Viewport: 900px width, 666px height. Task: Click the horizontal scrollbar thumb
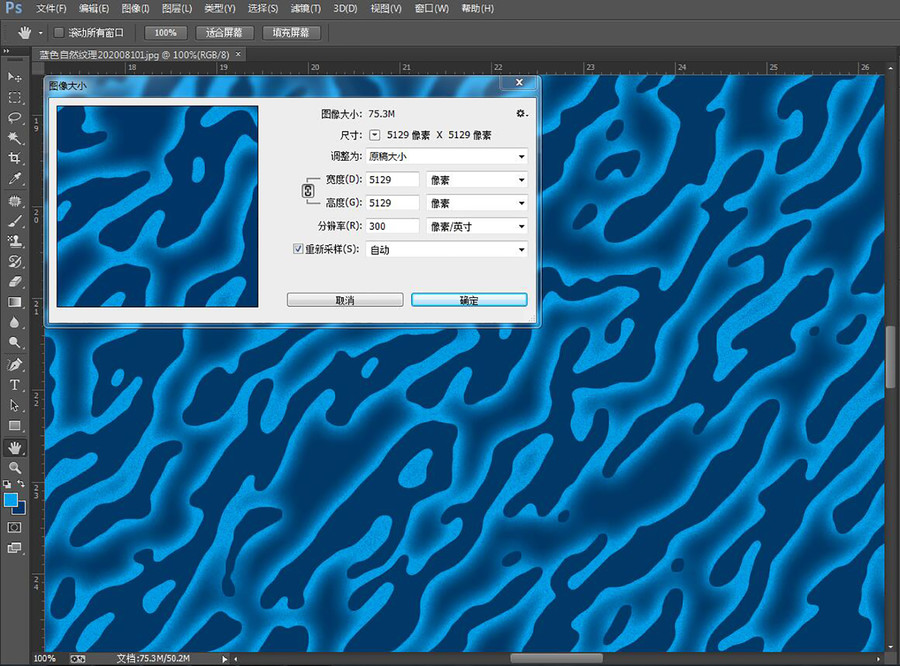pyautogui.click(x=557, y=659)
